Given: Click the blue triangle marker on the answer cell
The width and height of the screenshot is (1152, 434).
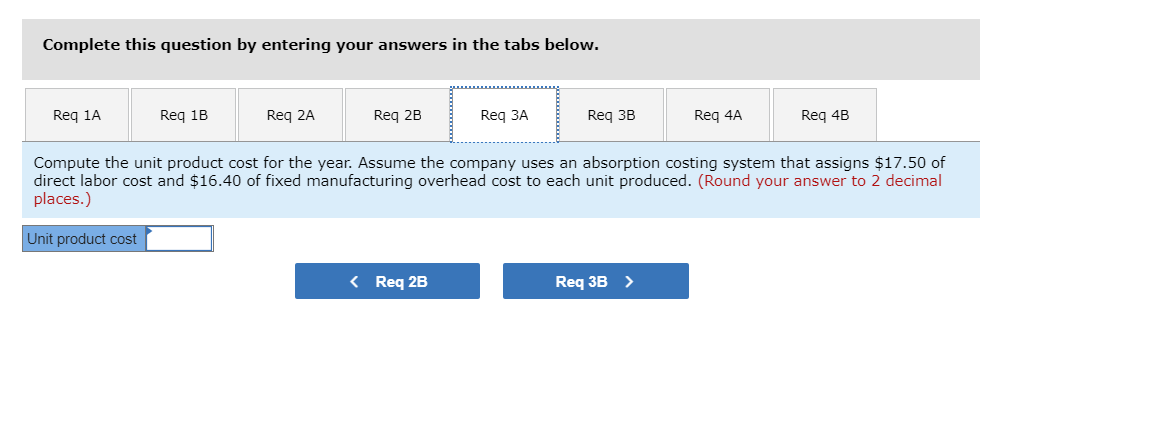Looking at the screenshot, I should [150, 230].
